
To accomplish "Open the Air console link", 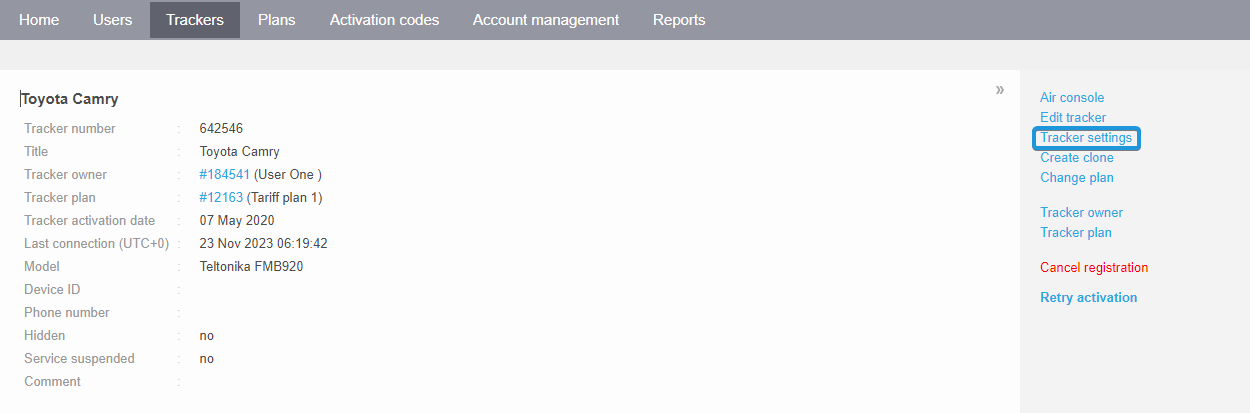I will click(x=1072, y=98).
